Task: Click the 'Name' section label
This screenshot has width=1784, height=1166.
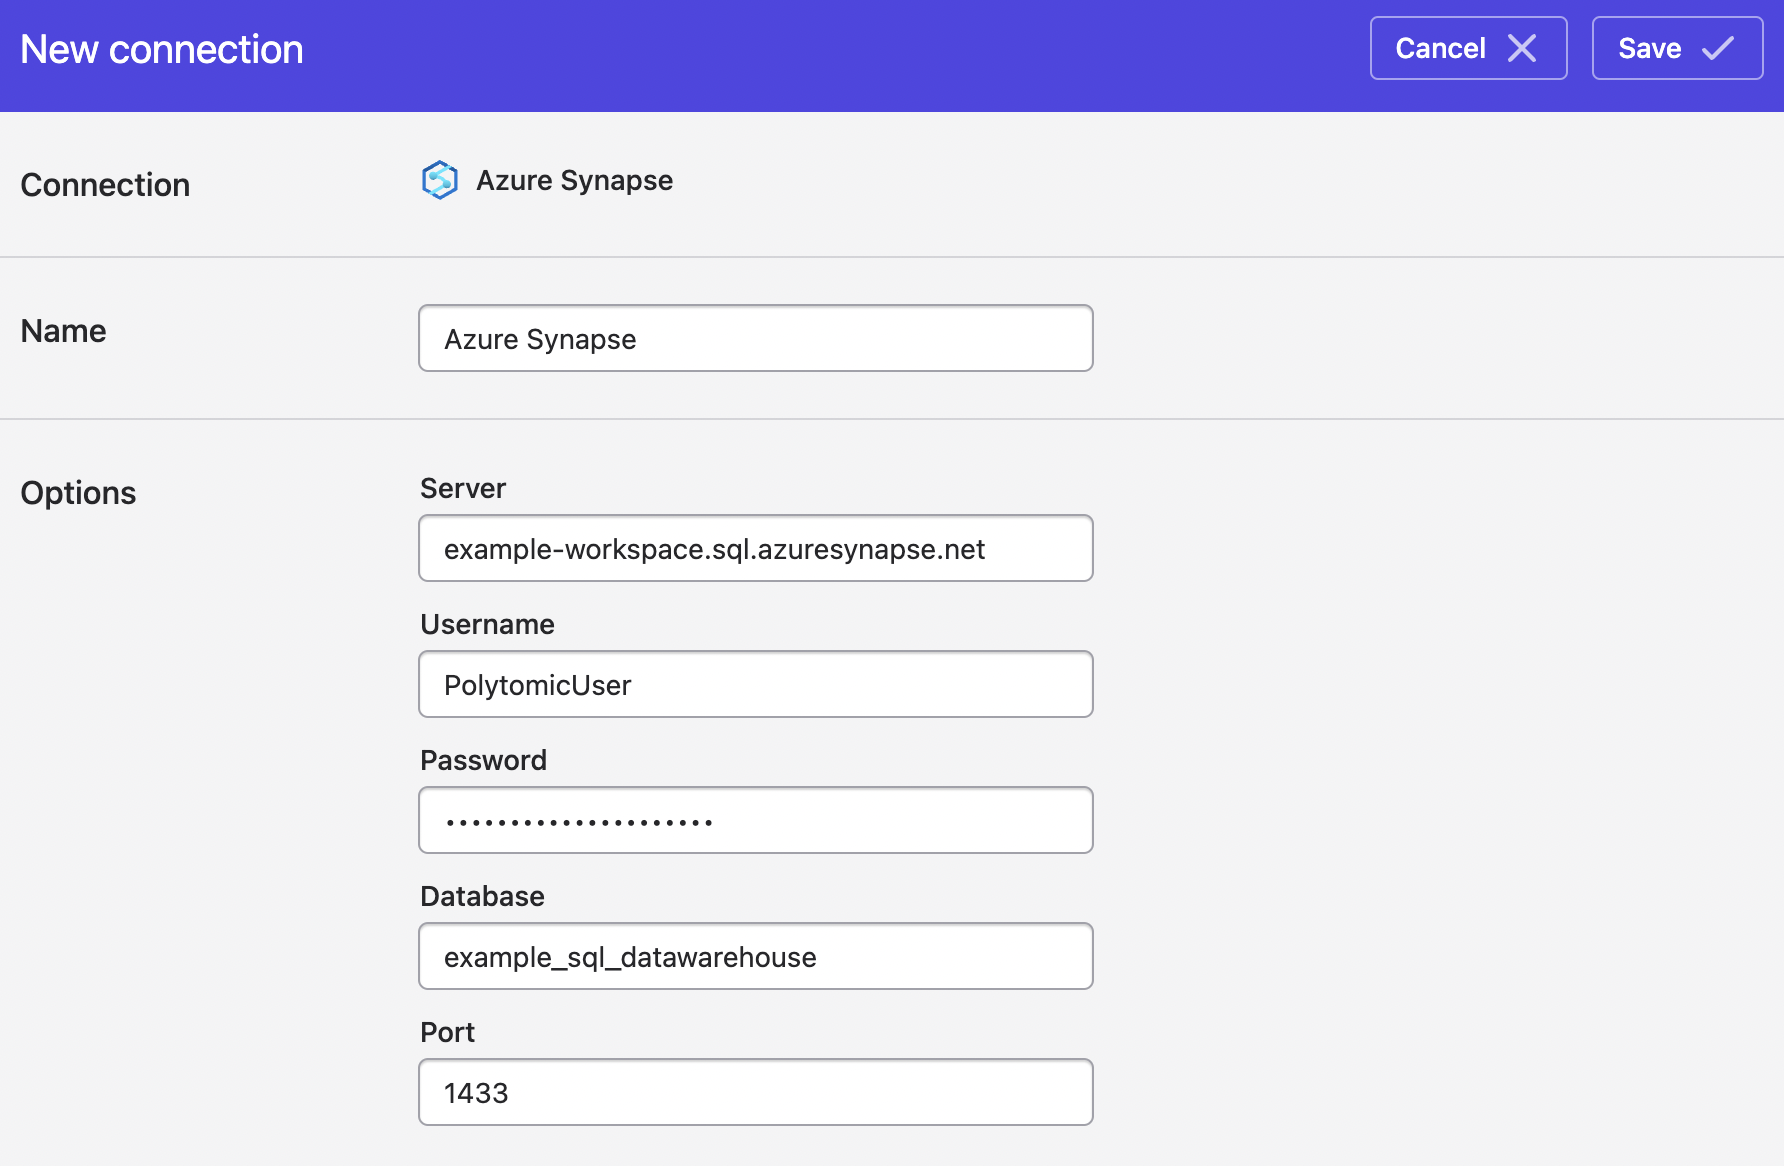Action: tap(63, 331)
